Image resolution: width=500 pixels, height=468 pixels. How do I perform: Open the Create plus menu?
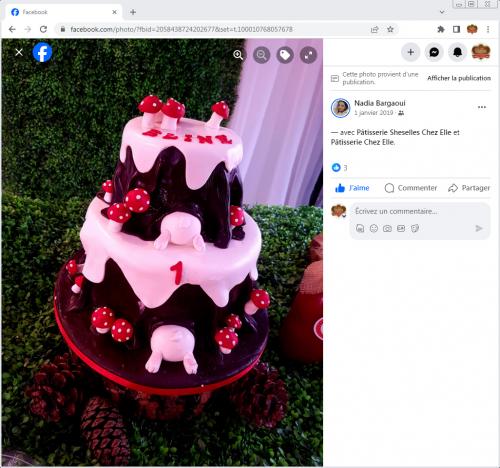[411, 52]
